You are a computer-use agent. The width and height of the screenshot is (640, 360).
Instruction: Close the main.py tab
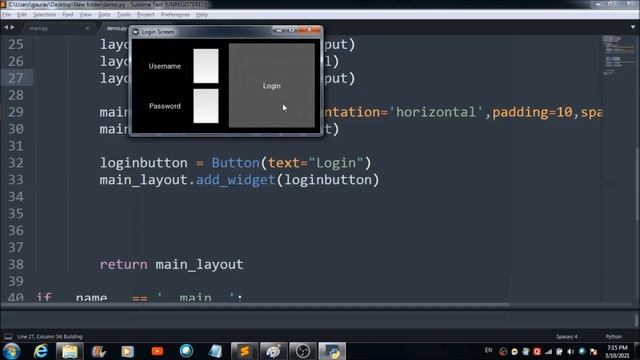(87, 29)
